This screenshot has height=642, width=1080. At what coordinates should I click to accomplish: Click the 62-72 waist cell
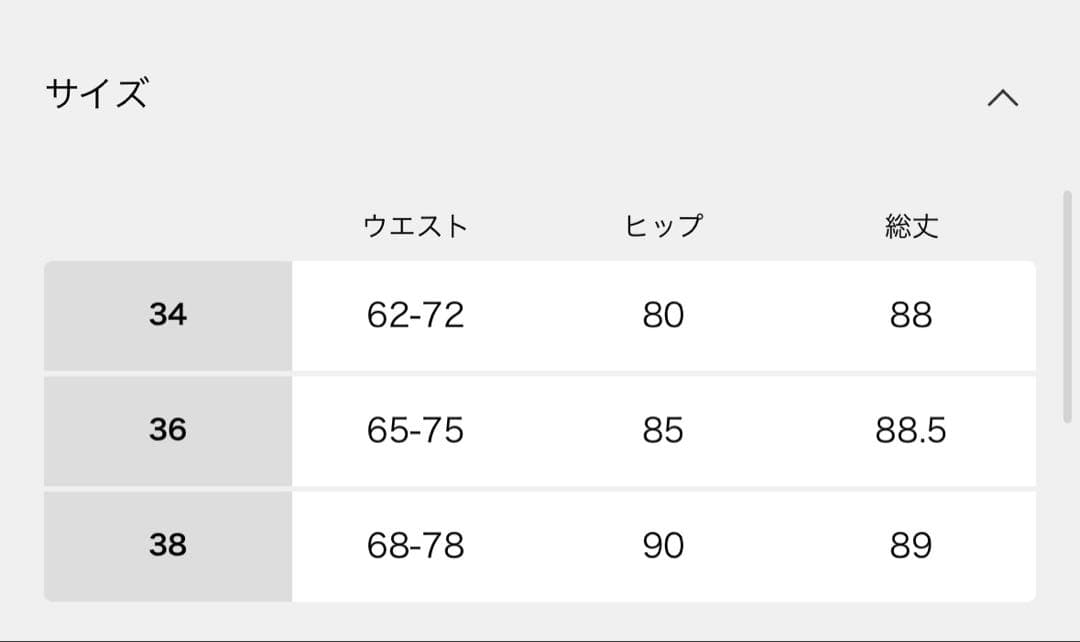coord(415,315)
